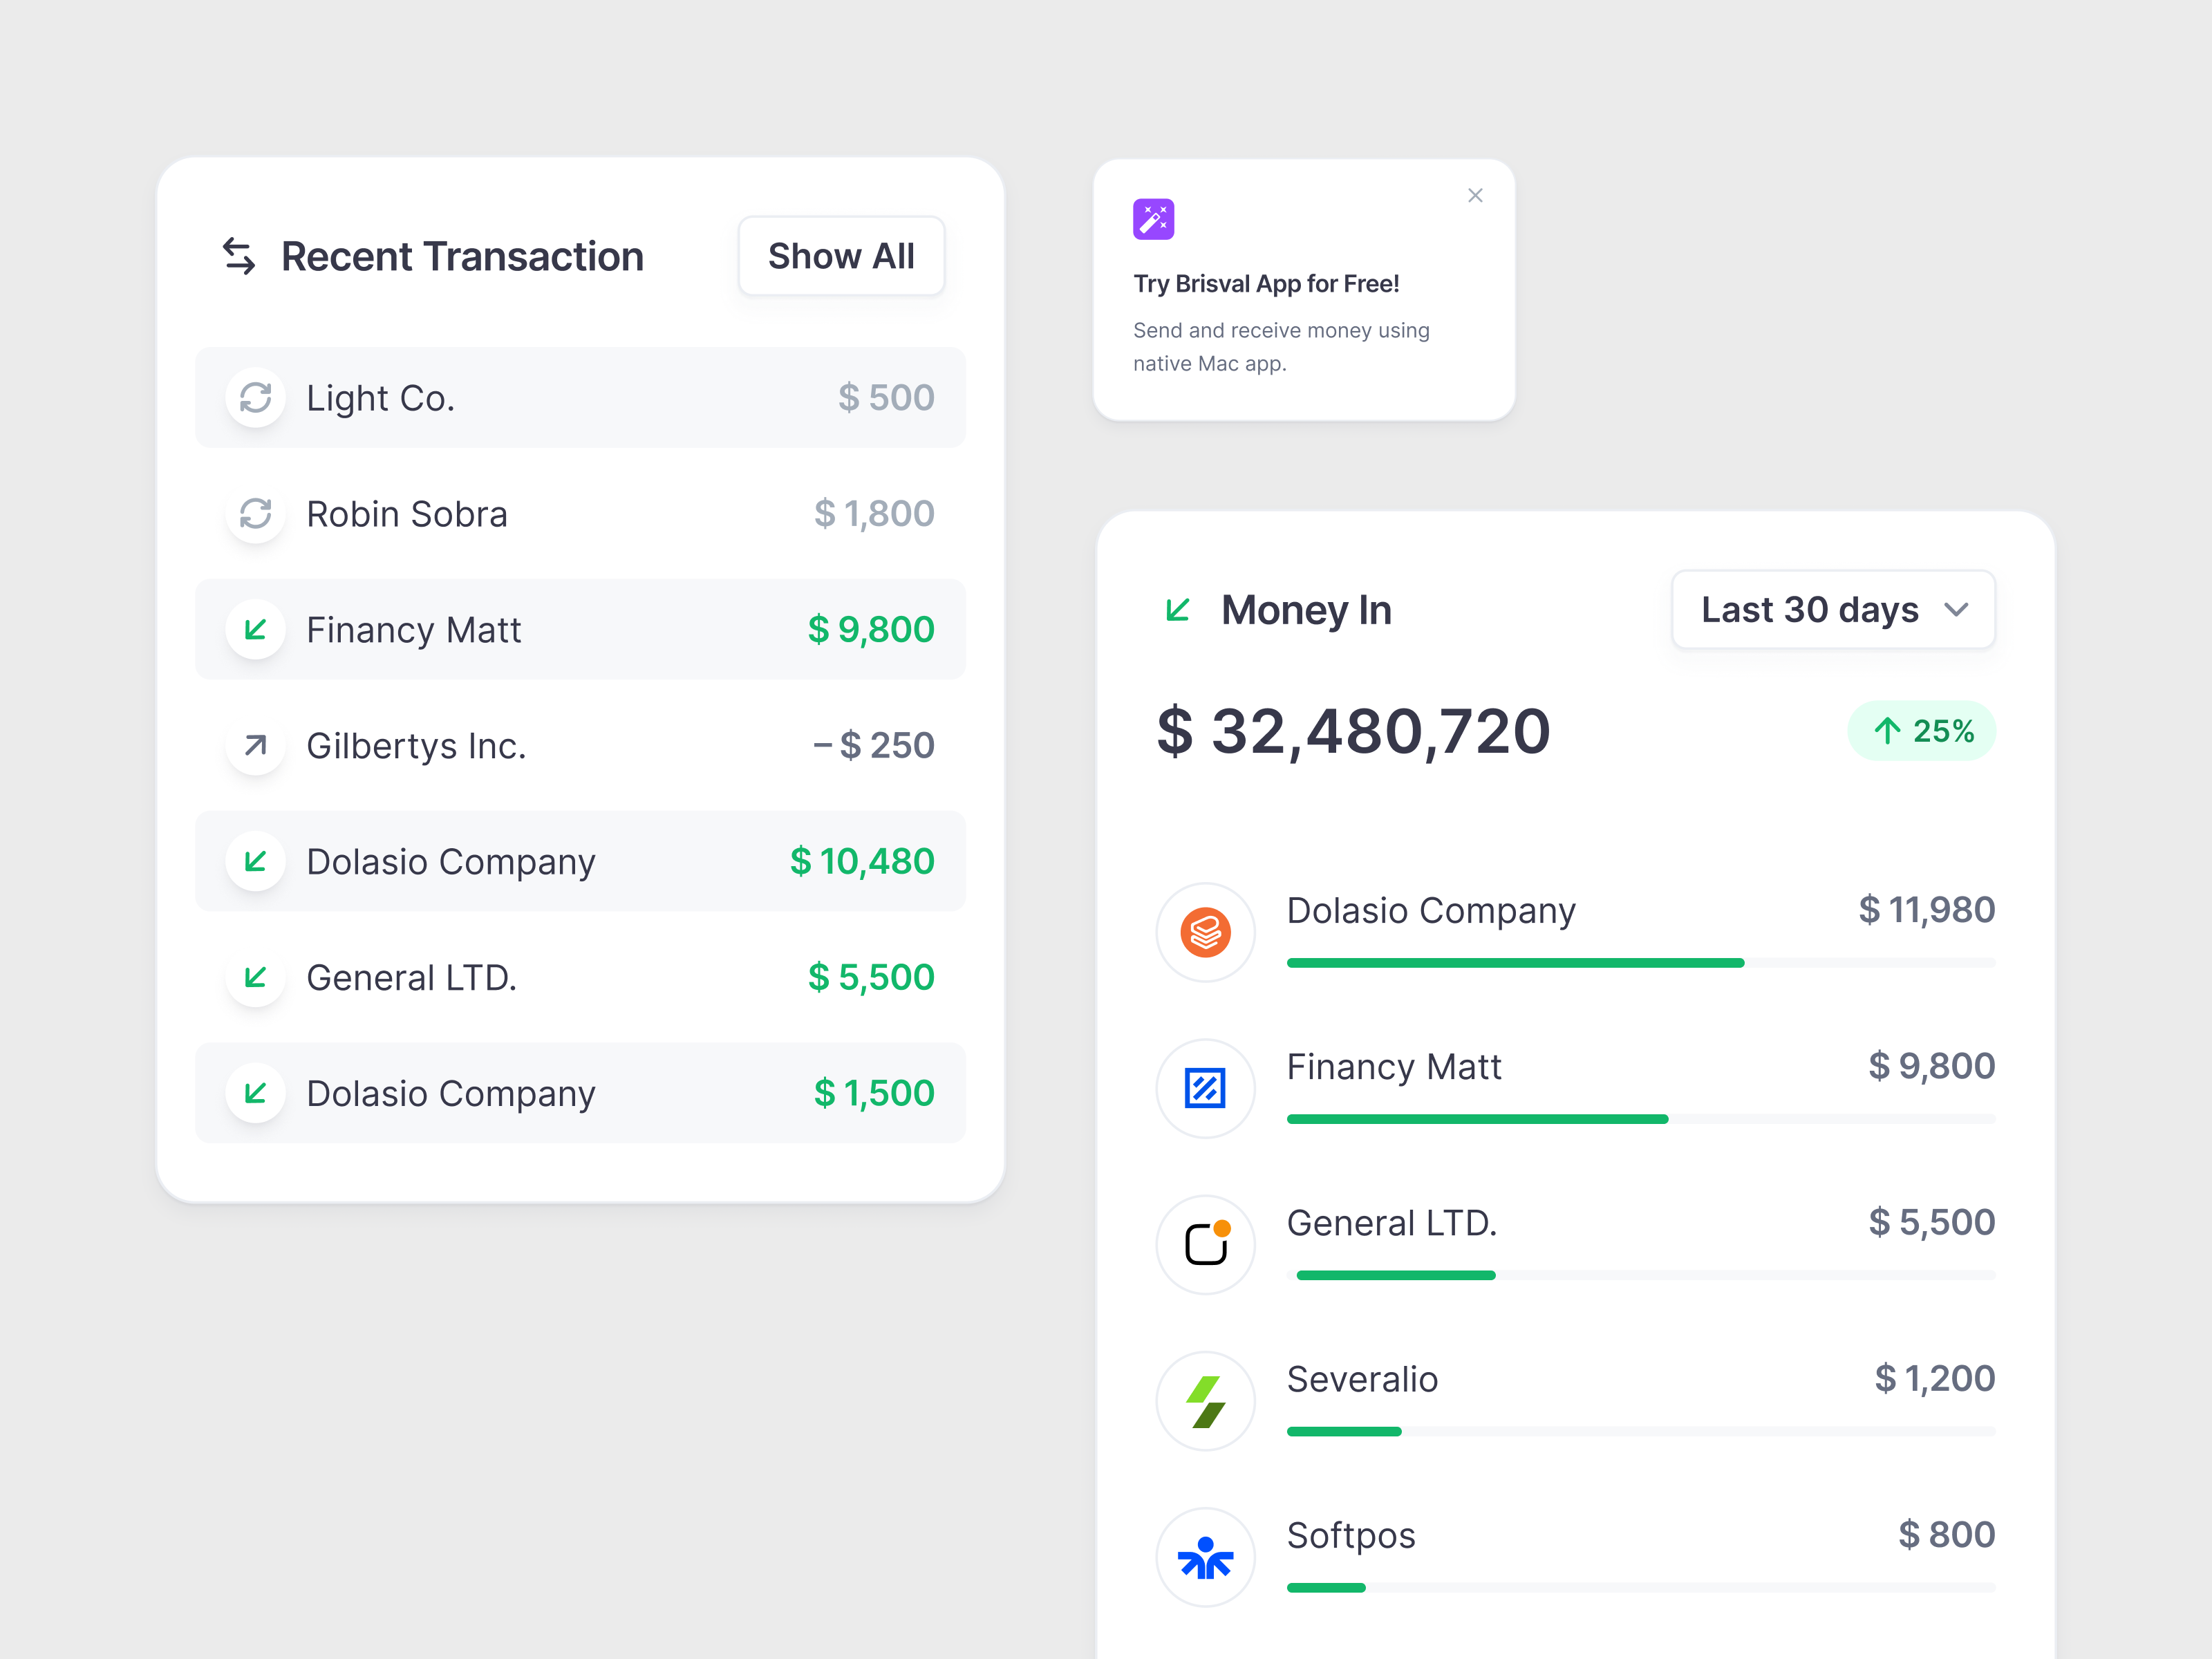The image size is (2212, 1659).
Task: Click the up arrow in the 25% badge
Action: (1887, 731)
